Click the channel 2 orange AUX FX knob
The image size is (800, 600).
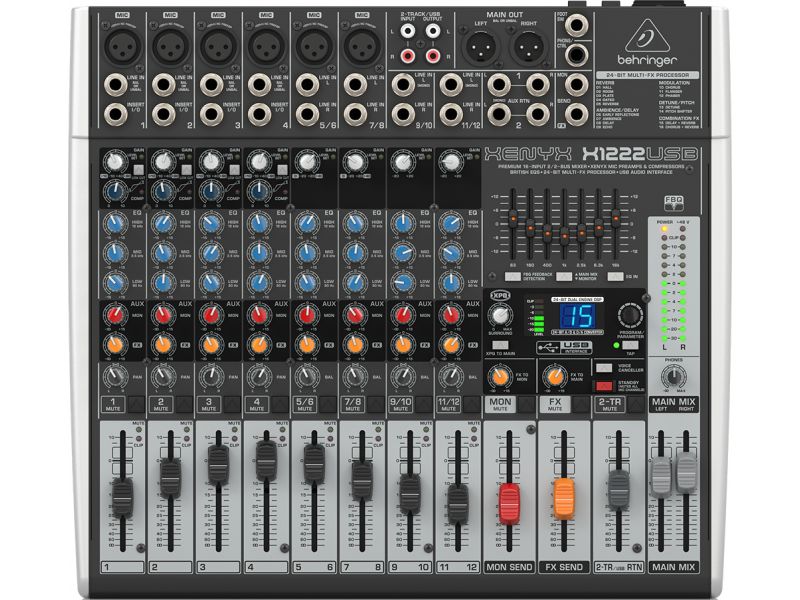coord(163,344)
